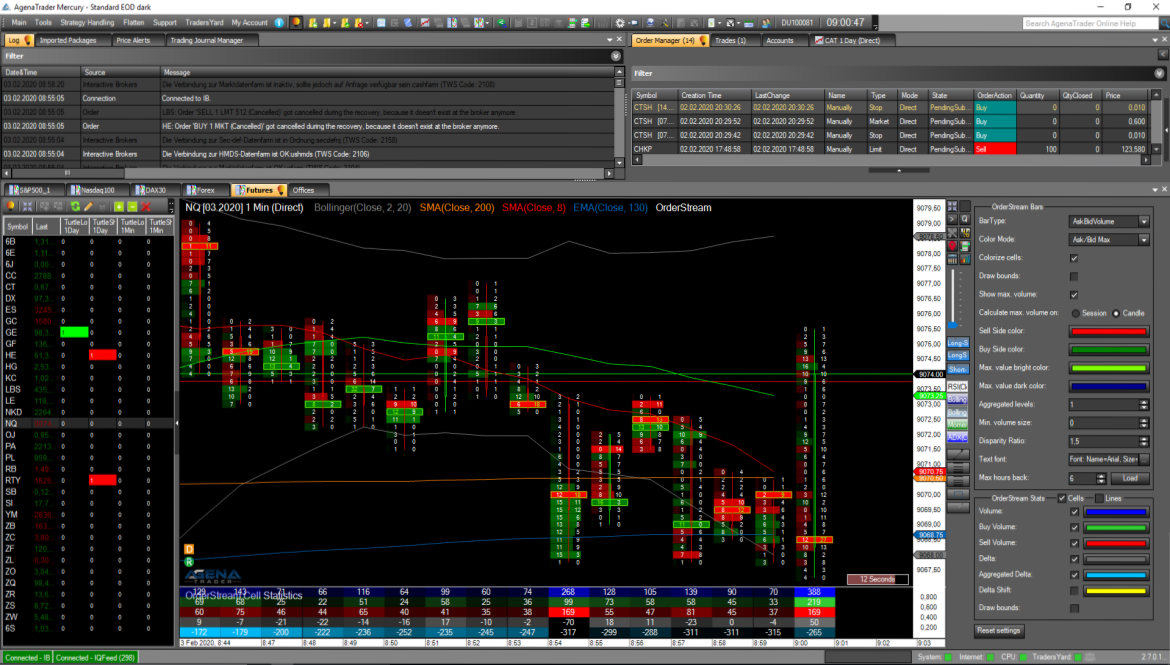
Task: Click the RSI indicator button beside chart
Action: 957,387
